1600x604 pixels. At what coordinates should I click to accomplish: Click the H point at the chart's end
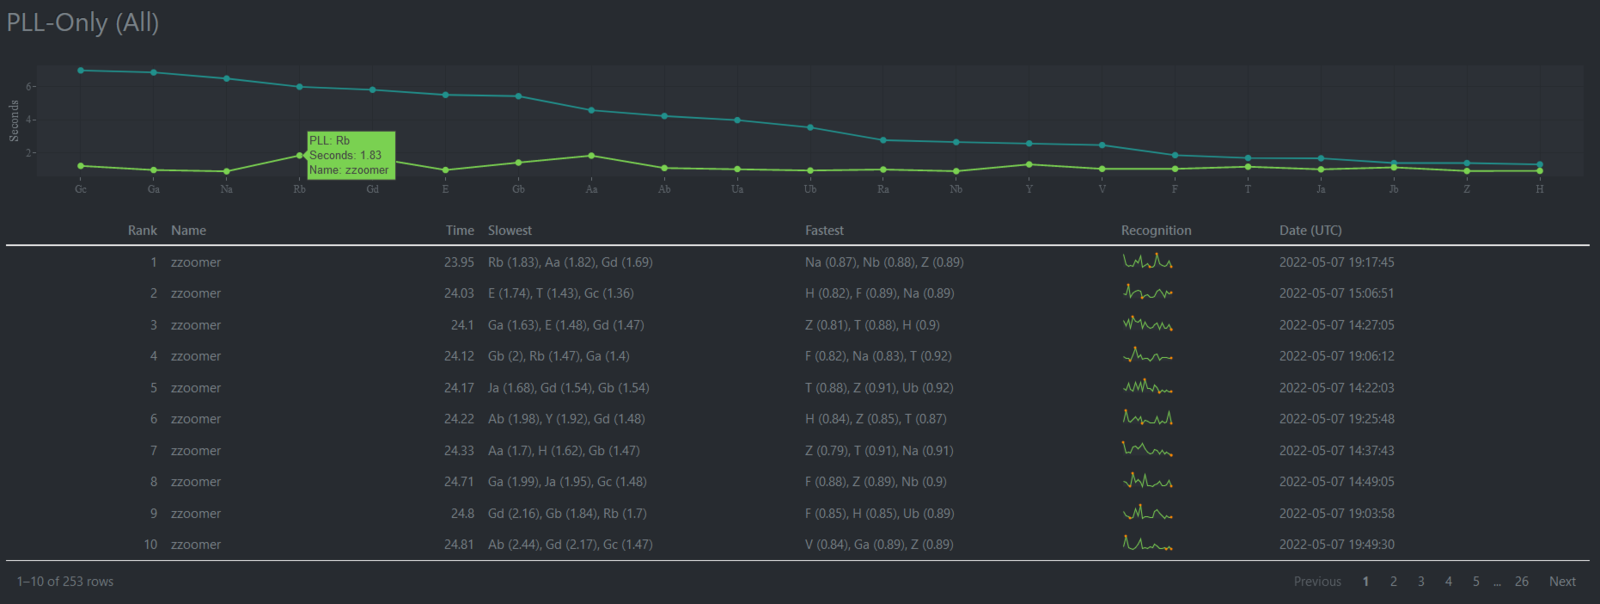[x=1539, y=165]
